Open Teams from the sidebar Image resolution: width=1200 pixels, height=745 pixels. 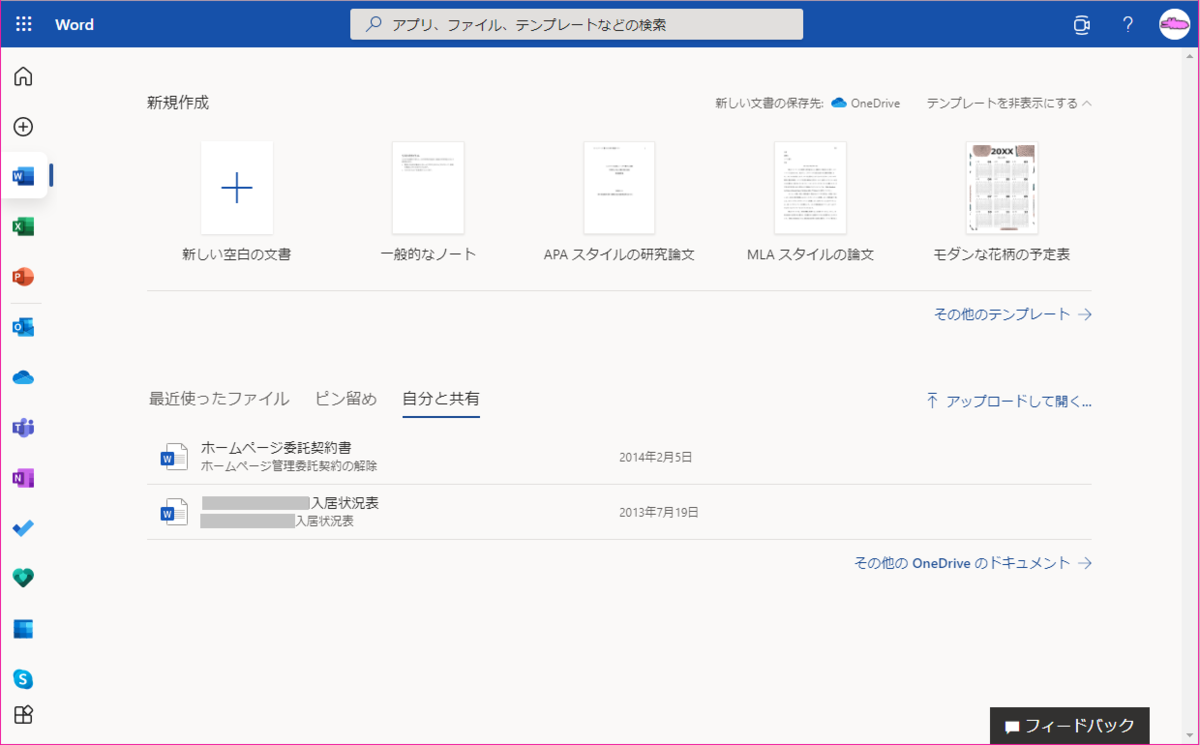point(23,428)
